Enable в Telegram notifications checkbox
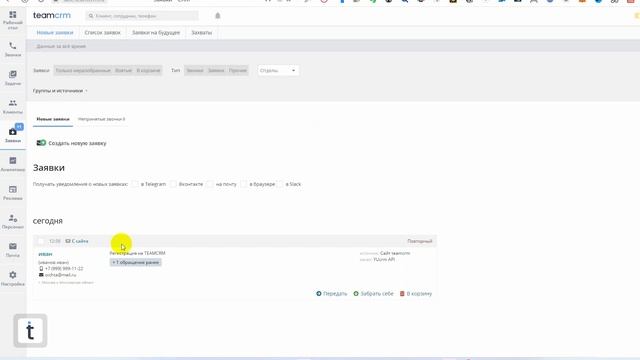Screen dimensions: 640x360 pyautogui.click(x=135, y=184)
